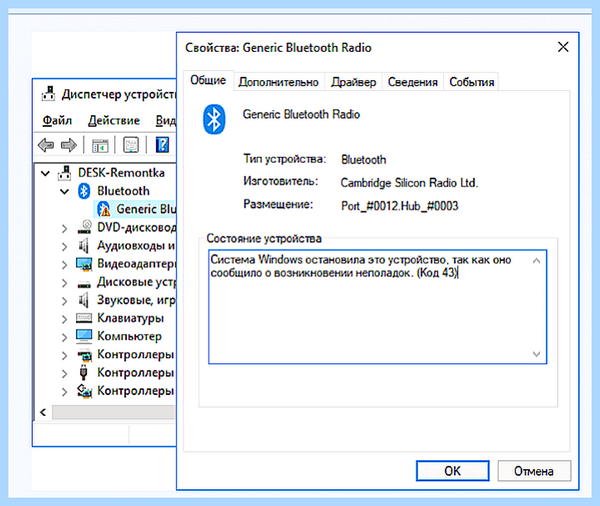Click the device type value Bluetooth
Image resolution: width=600 pixels, height=506 pixels.
click(364, 159)
